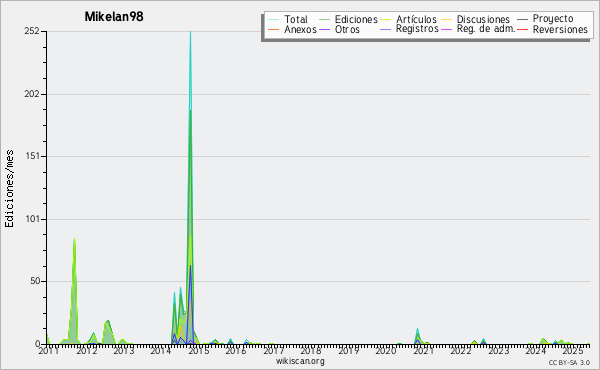Click the 2024 x-axis year label
This screenshot has height=370, width=600.
coord(535,350)
